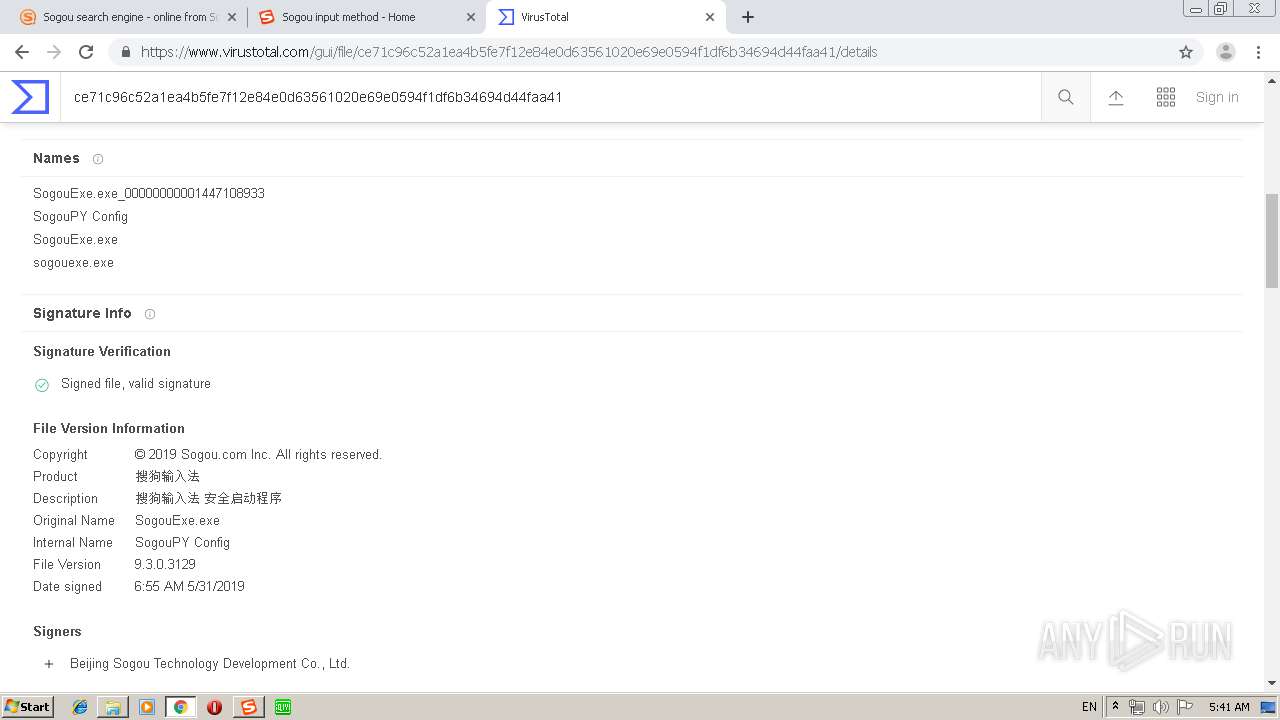1280x720 pixels.
Task: Select the Internal Name value SogouPY Config
Action: click(x=182, y=543)
